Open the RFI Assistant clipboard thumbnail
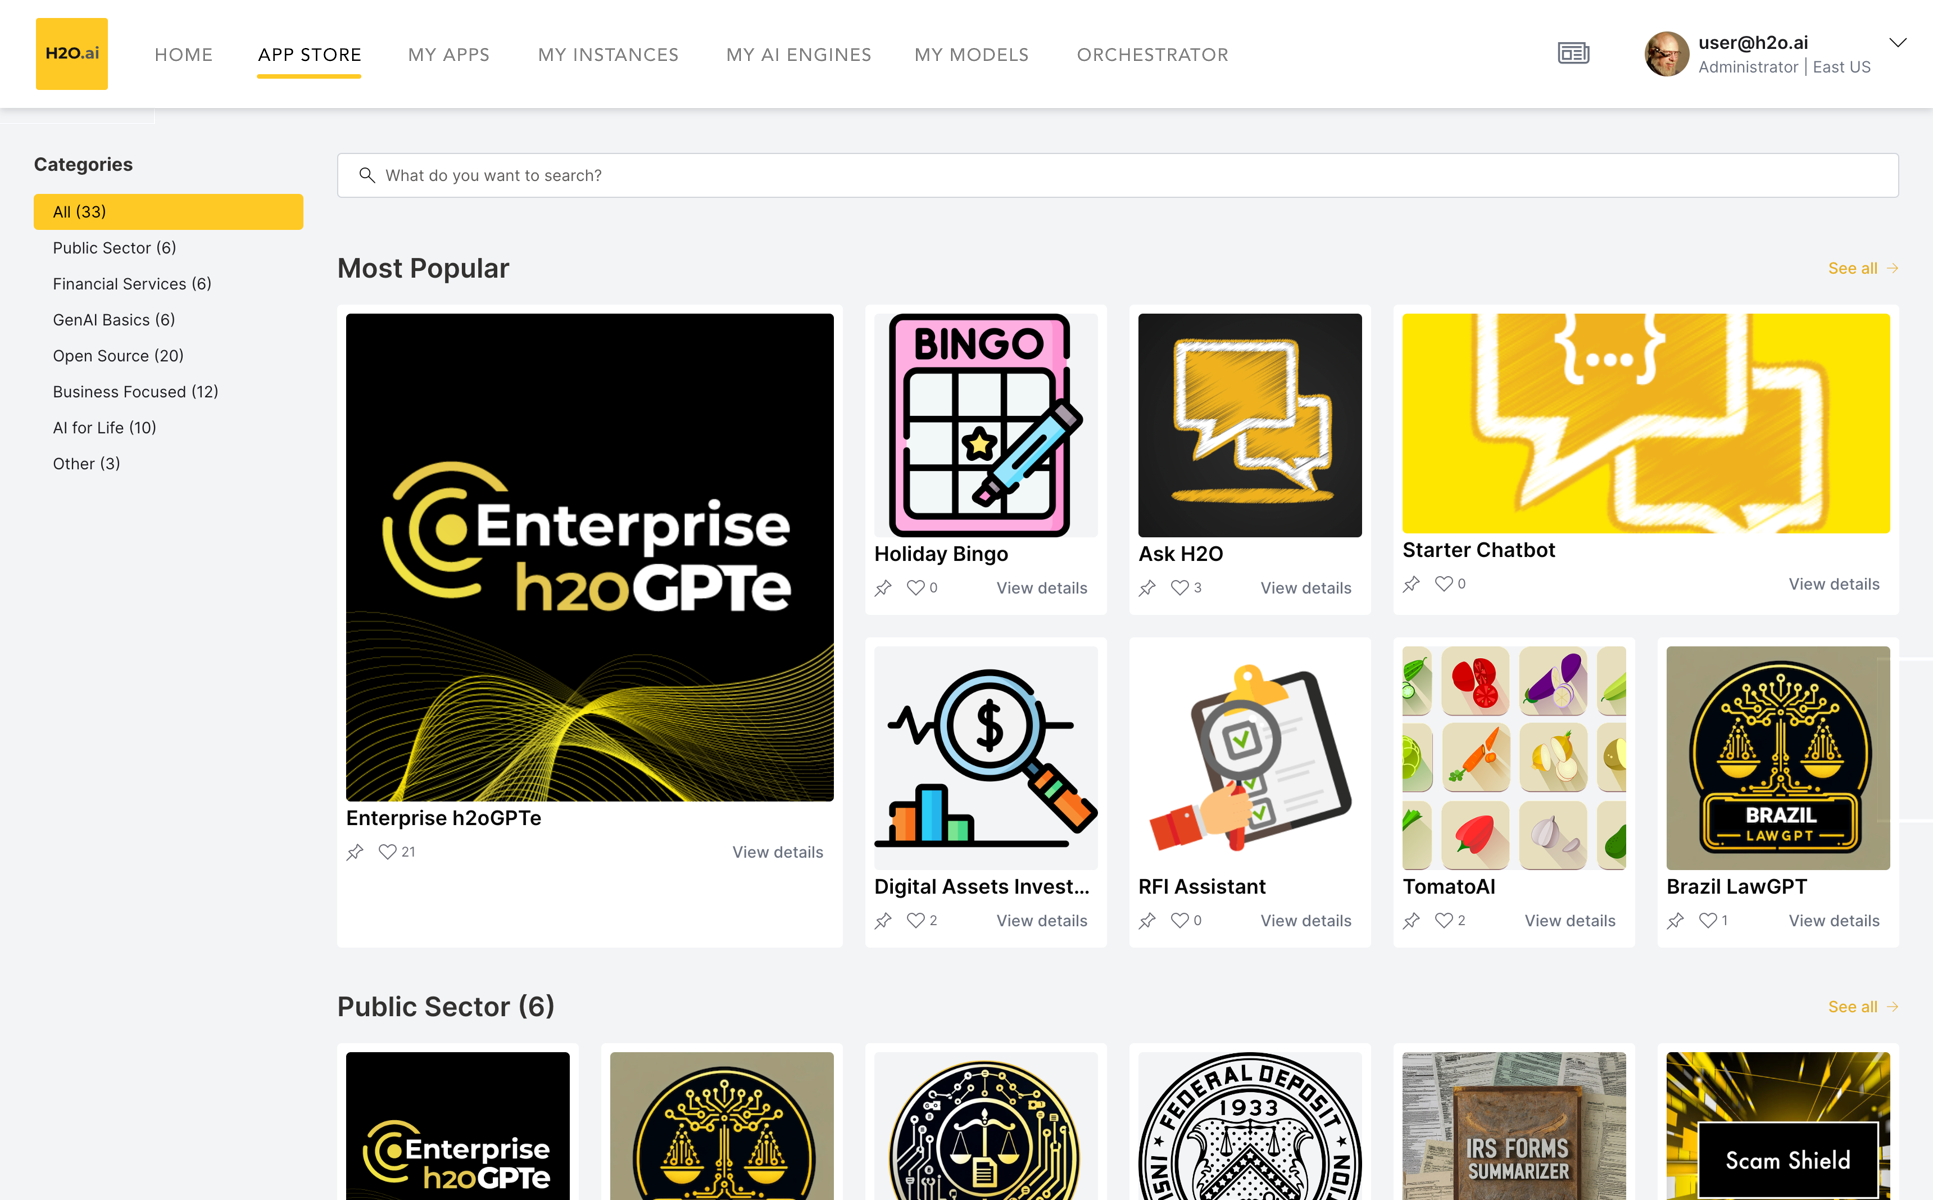The image size is (1933, 1200). point(1250,758)
